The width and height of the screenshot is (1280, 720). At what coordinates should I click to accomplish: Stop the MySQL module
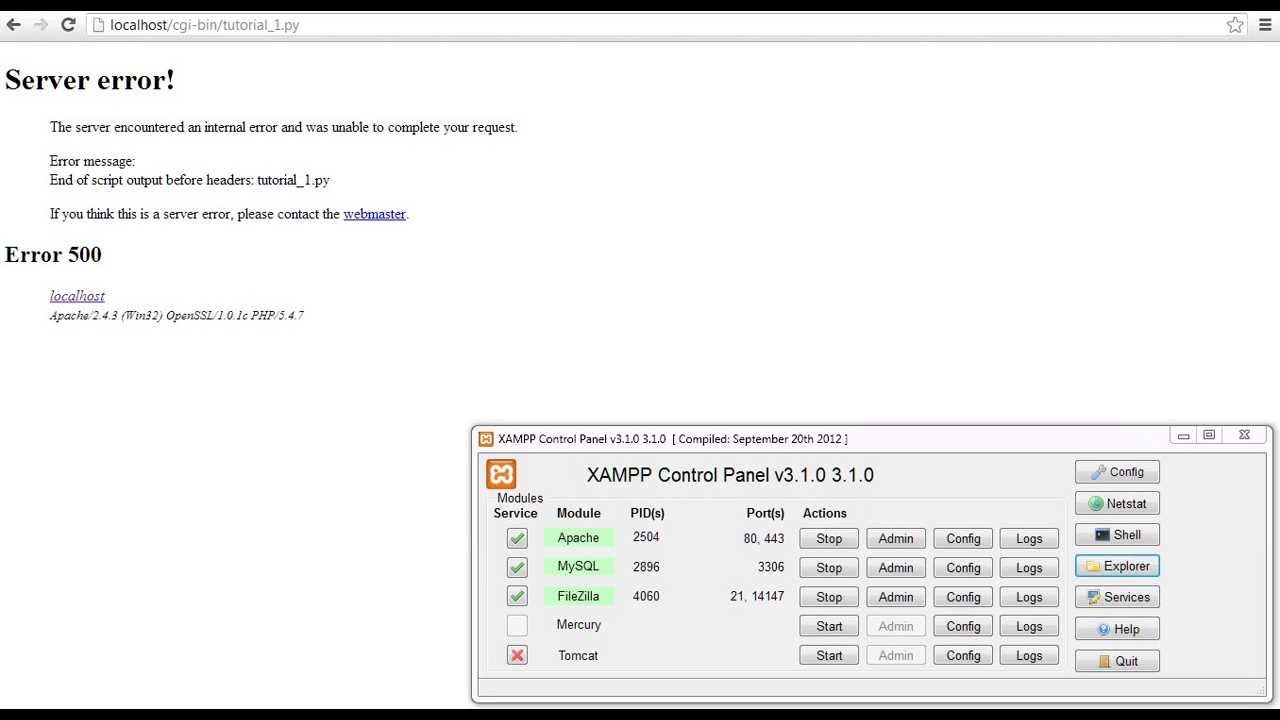coord(829,567)
